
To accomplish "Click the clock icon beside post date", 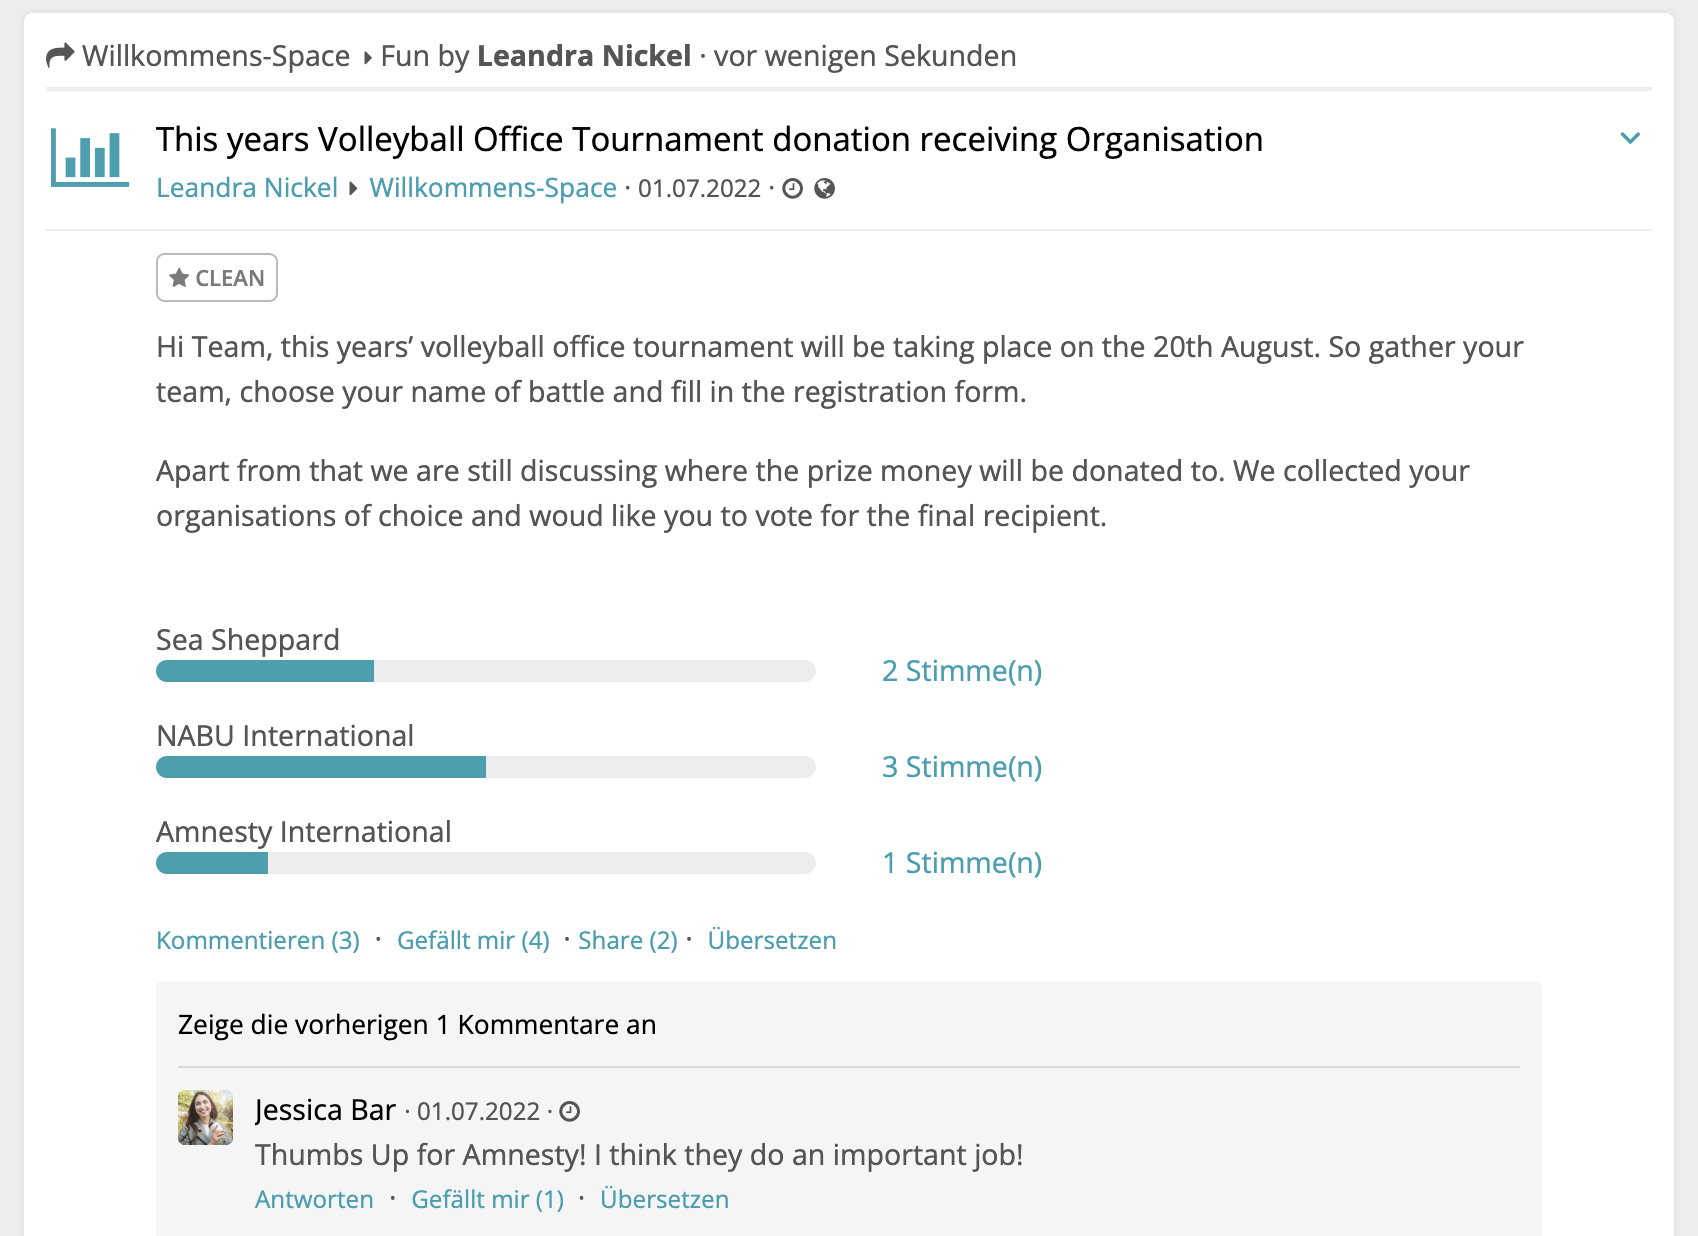I will pyautogui.click(x=793, y=189).
